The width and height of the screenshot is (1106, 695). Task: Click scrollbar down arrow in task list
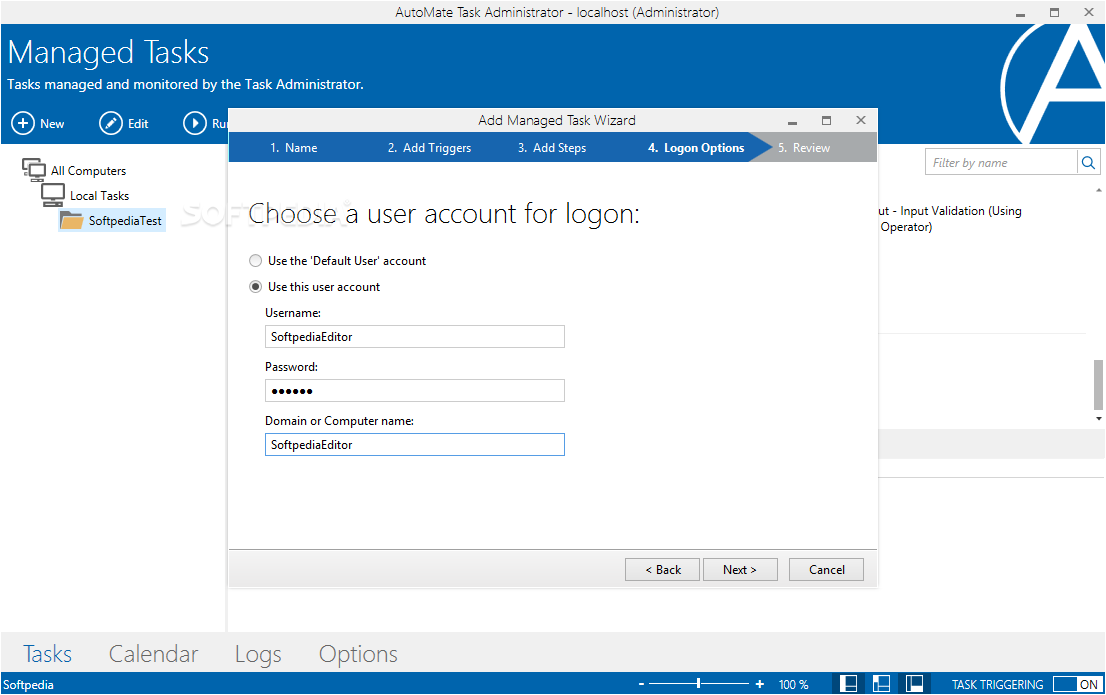pos(1098,419)
